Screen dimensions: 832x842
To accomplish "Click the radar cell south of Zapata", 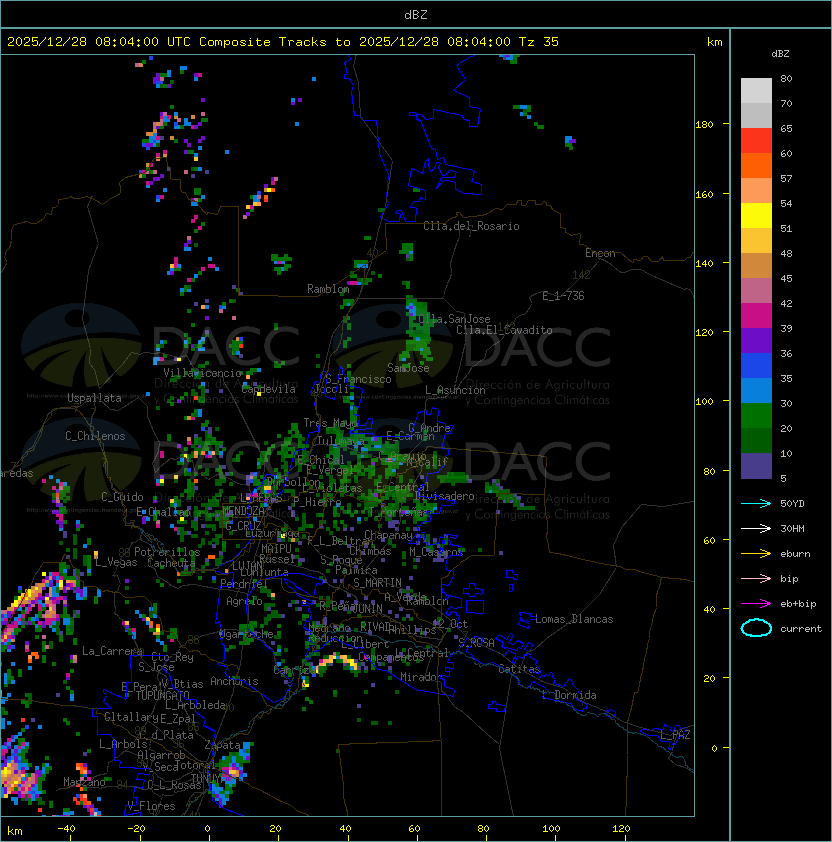I will (230, 773).
